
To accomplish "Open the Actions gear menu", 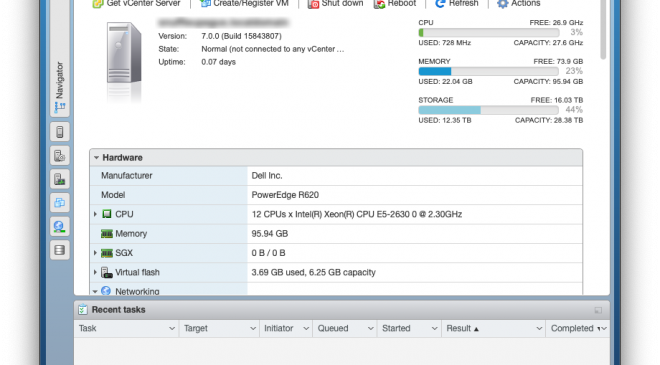I will (519, 3).
